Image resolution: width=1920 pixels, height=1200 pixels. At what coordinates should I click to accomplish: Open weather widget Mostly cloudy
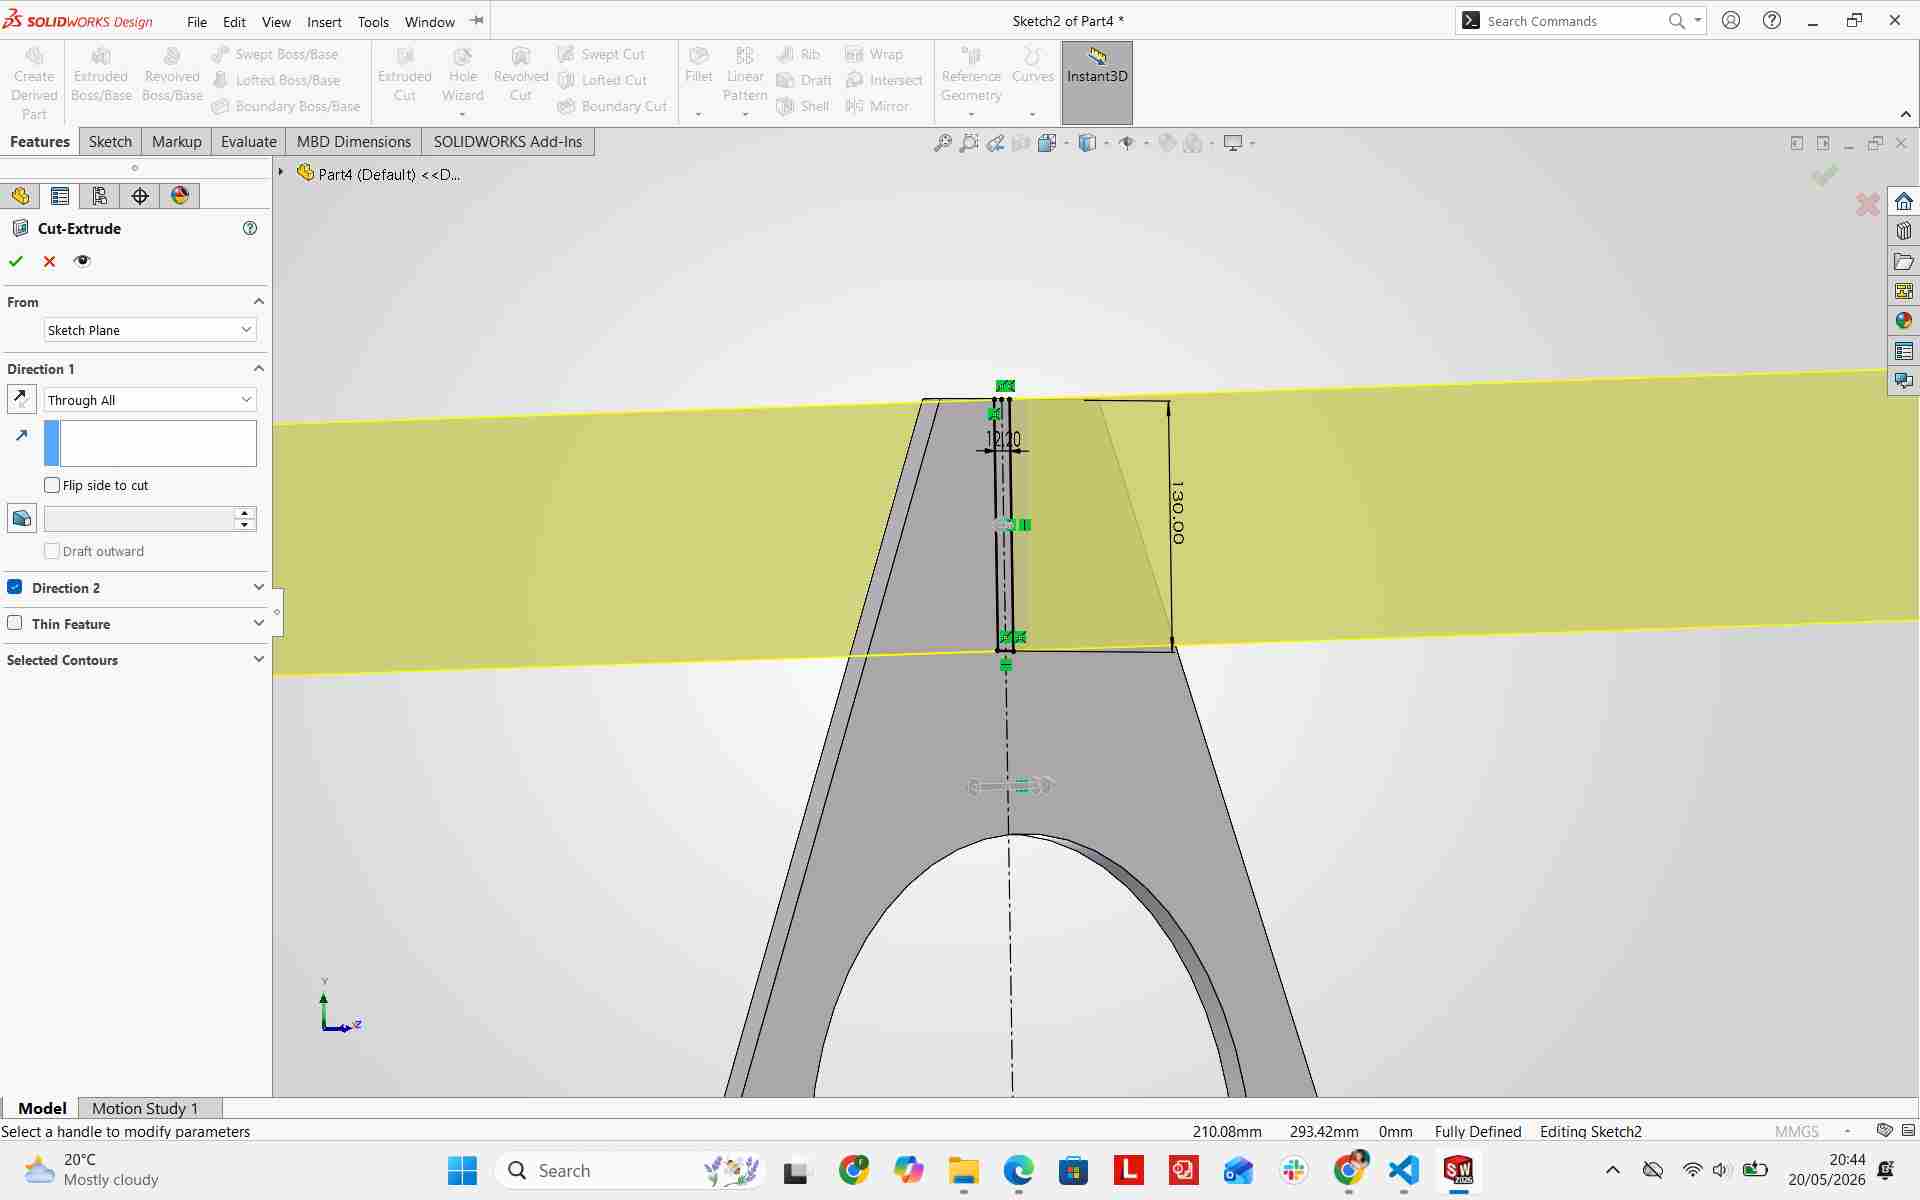[92, 1170]
